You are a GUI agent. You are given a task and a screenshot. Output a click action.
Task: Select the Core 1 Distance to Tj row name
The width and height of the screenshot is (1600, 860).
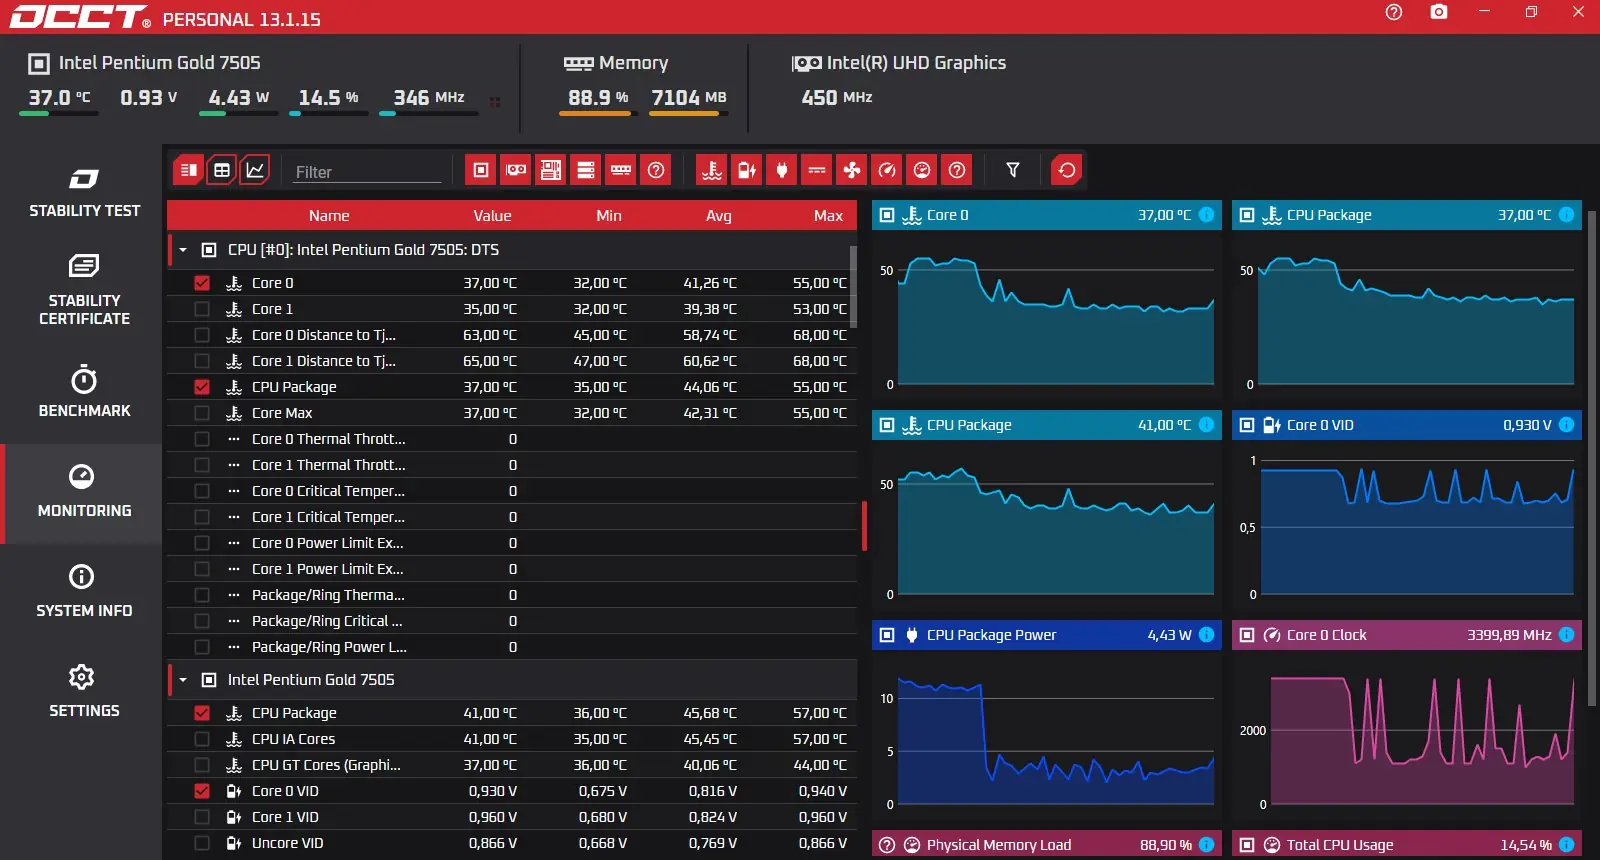pyautogui.click(x=323, y=361)
